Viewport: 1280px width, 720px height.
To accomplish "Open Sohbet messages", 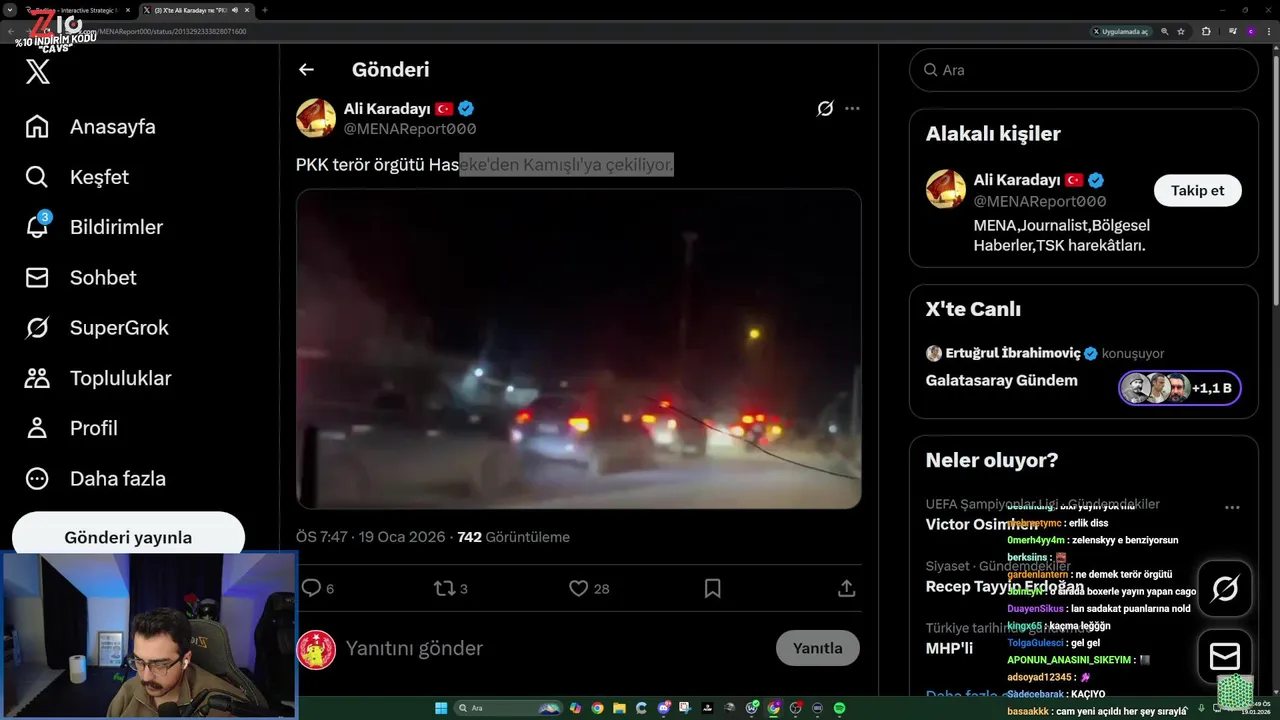I will pos(80,278).
